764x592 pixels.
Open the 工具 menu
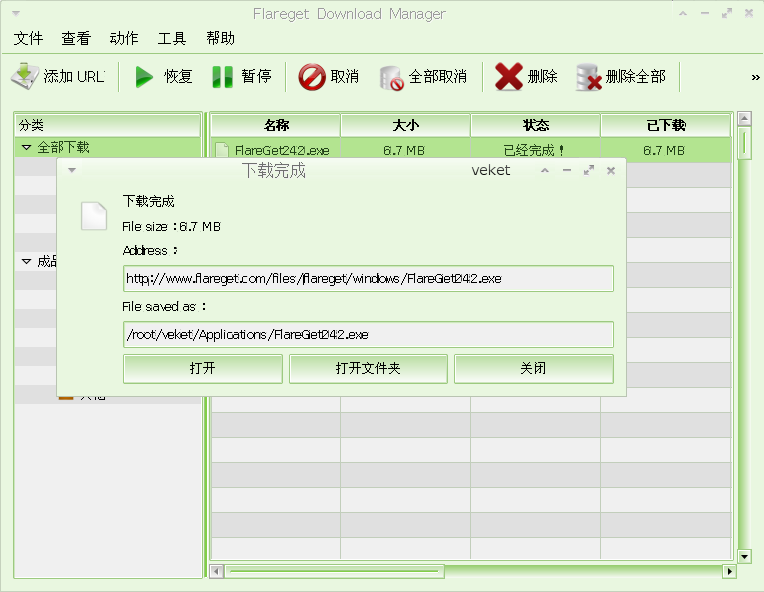point(172,38)
